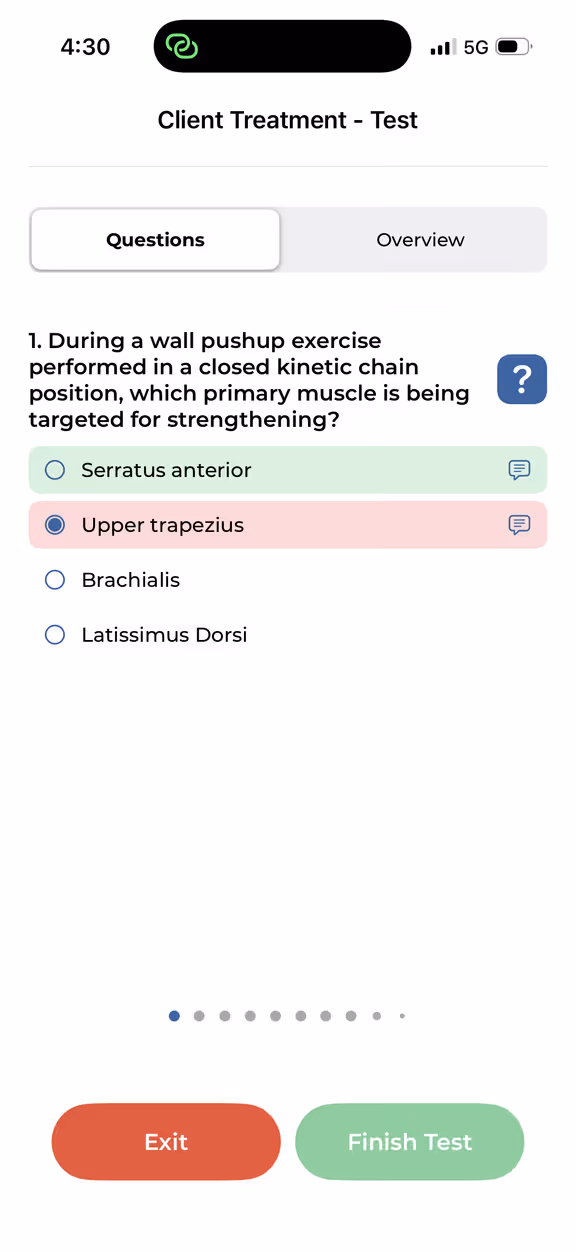Click the red Exit button
576x1252 pixels.
coord(166,1142)
